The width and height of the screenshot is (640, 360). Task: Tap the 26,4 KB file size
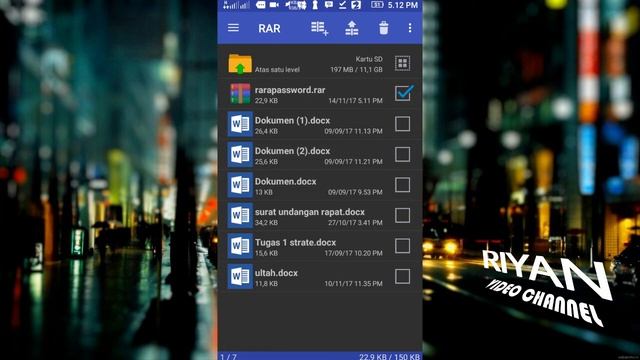tap(266, 131)
